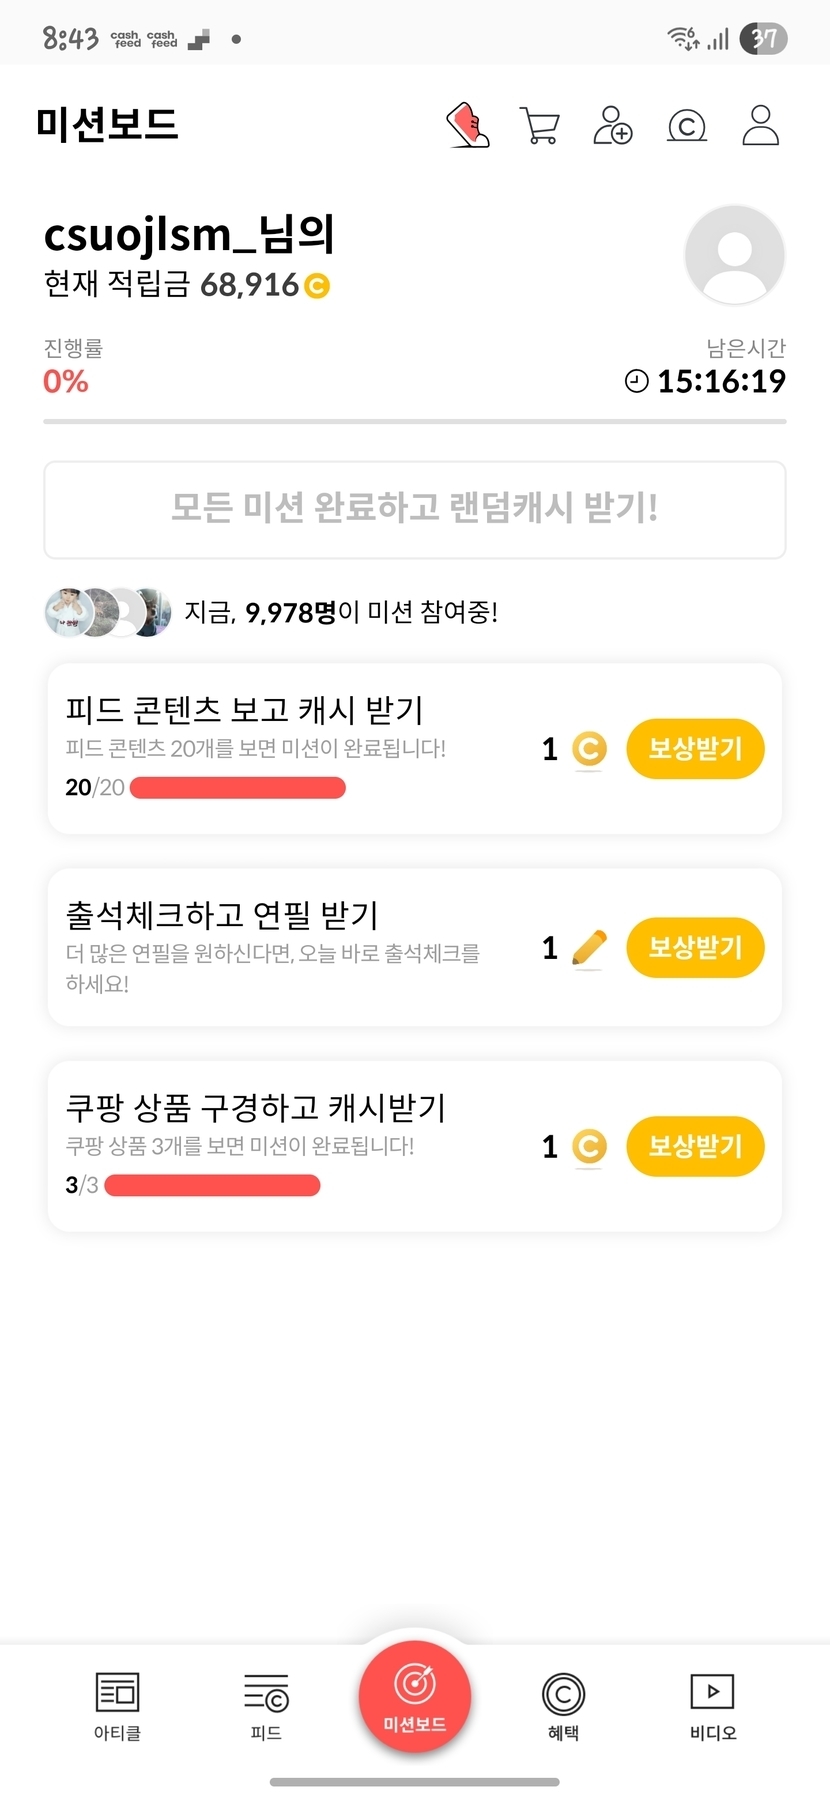Tap the gold coin next to 68,916

tap(317, 286)
